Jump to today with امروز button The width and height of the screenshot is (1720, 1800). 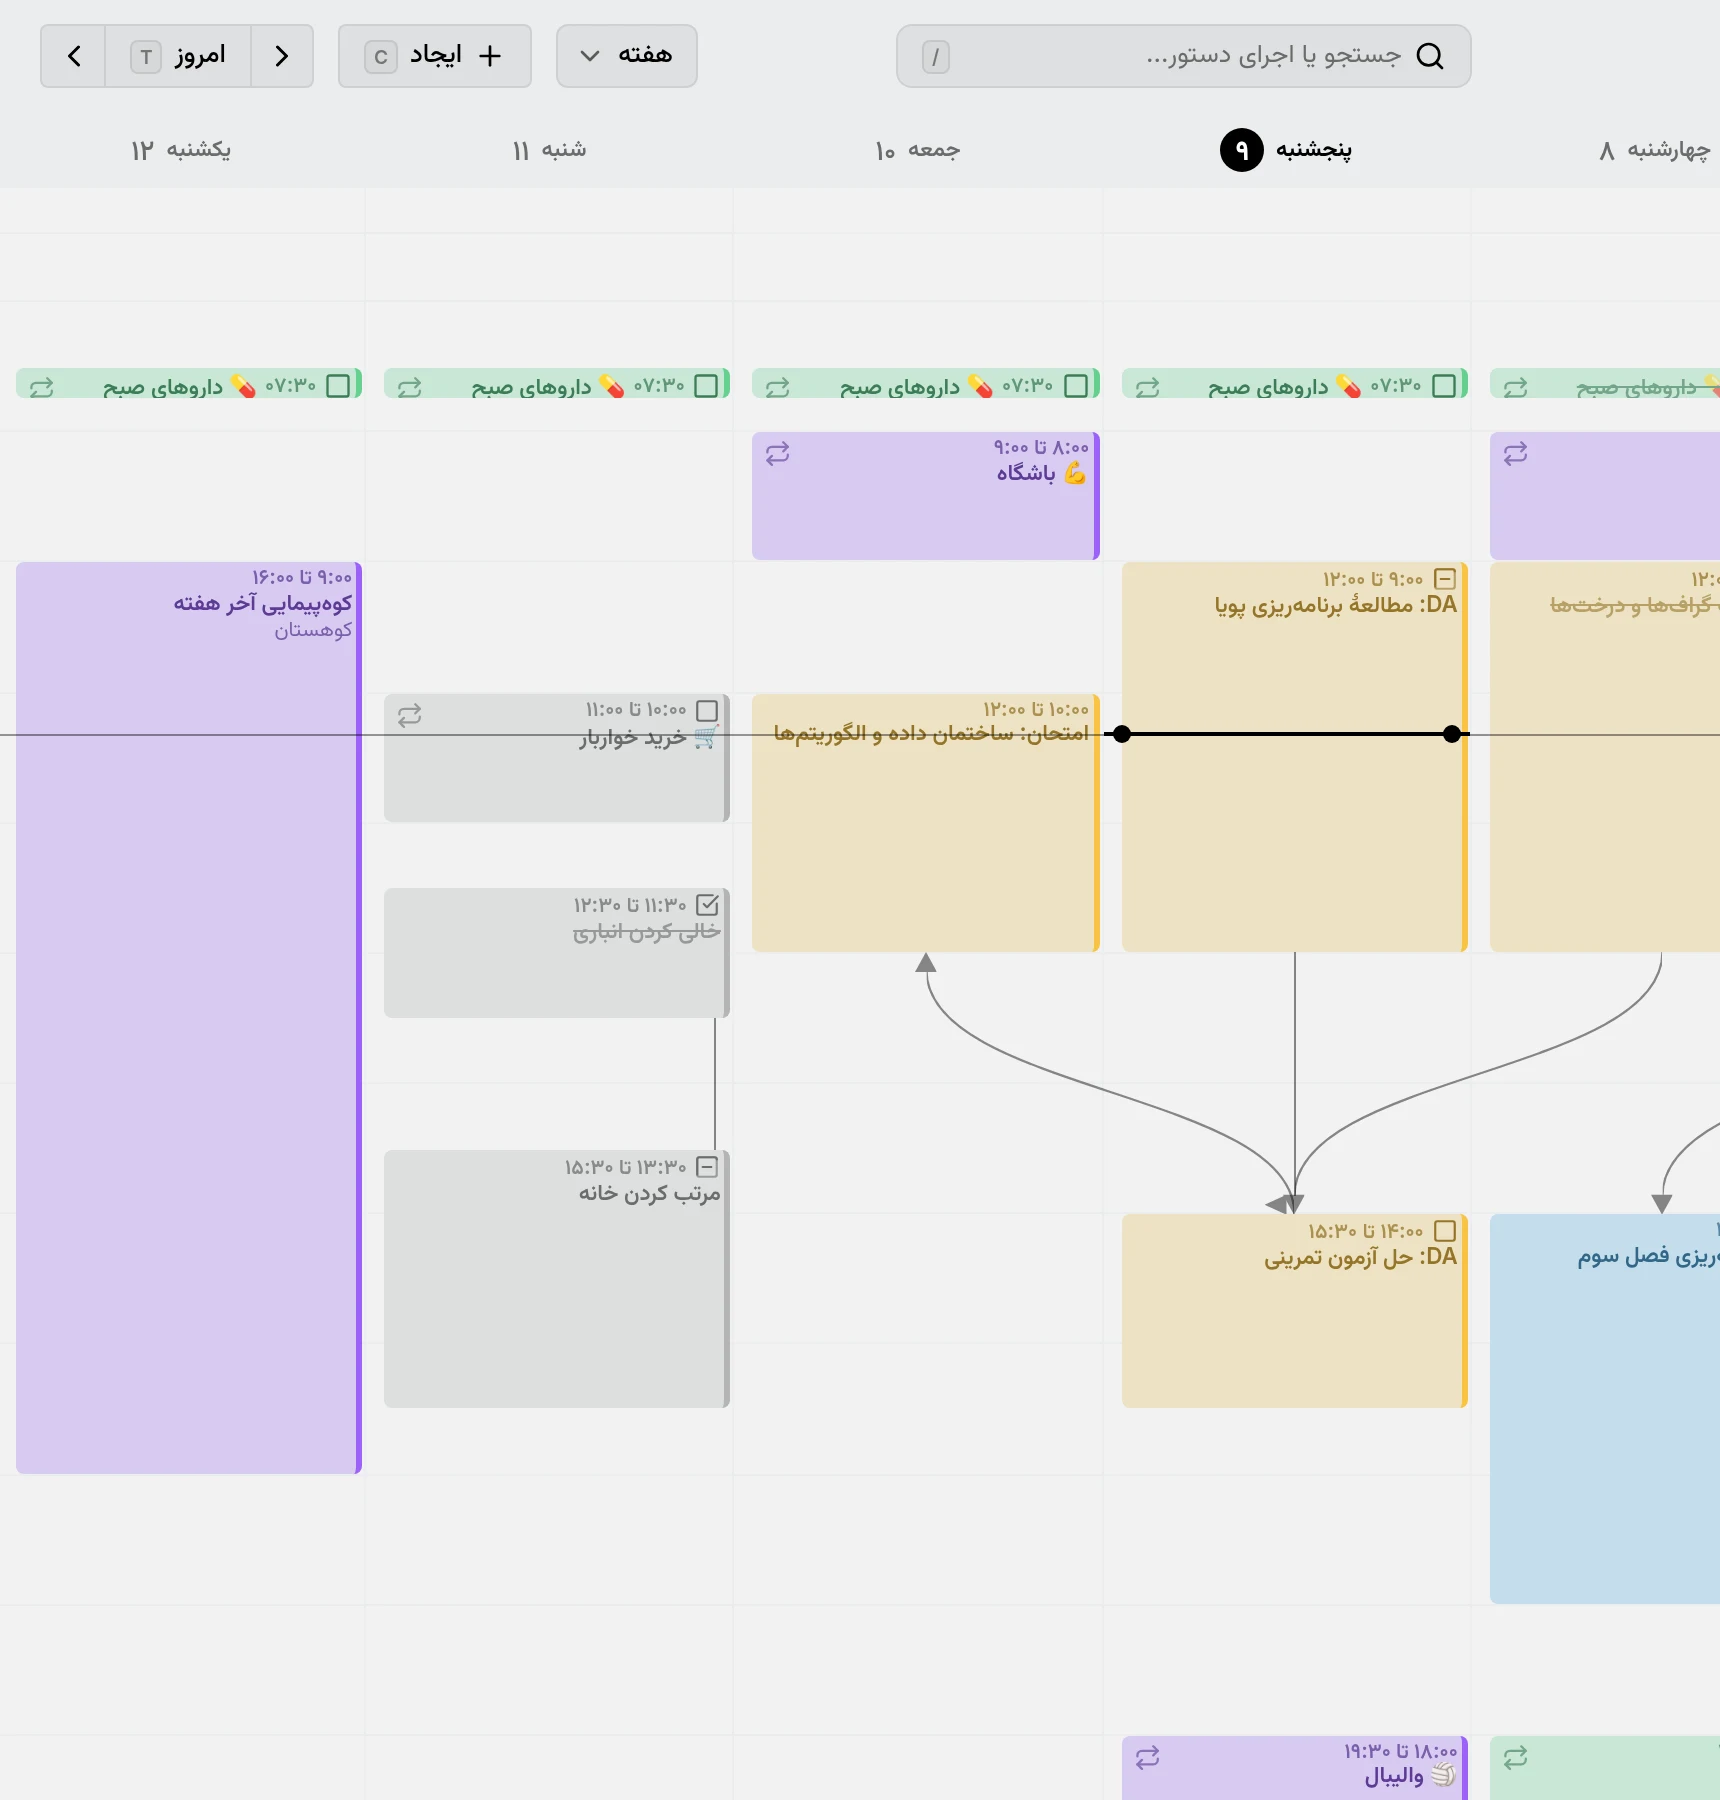click(x=178, y=56)
